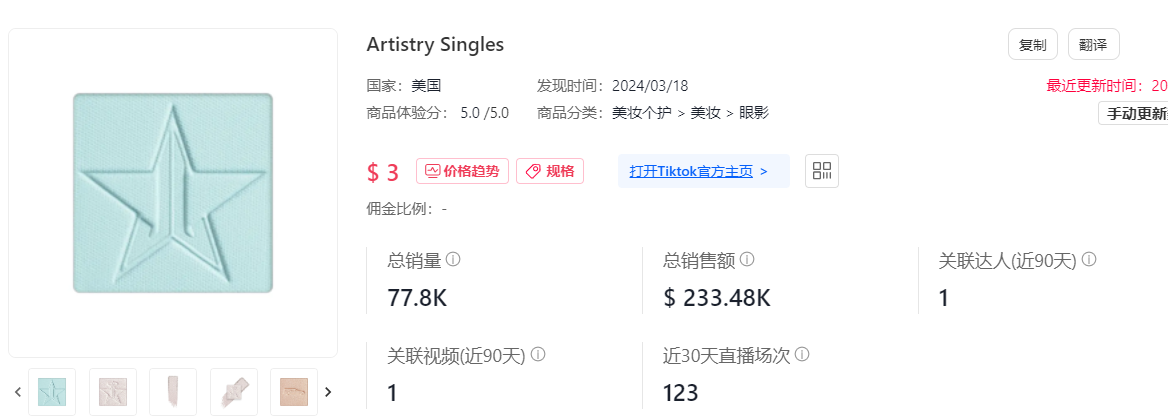Click the 翻译 translate button
The height and width of the screenshot is (417, 1168).
1093,45
